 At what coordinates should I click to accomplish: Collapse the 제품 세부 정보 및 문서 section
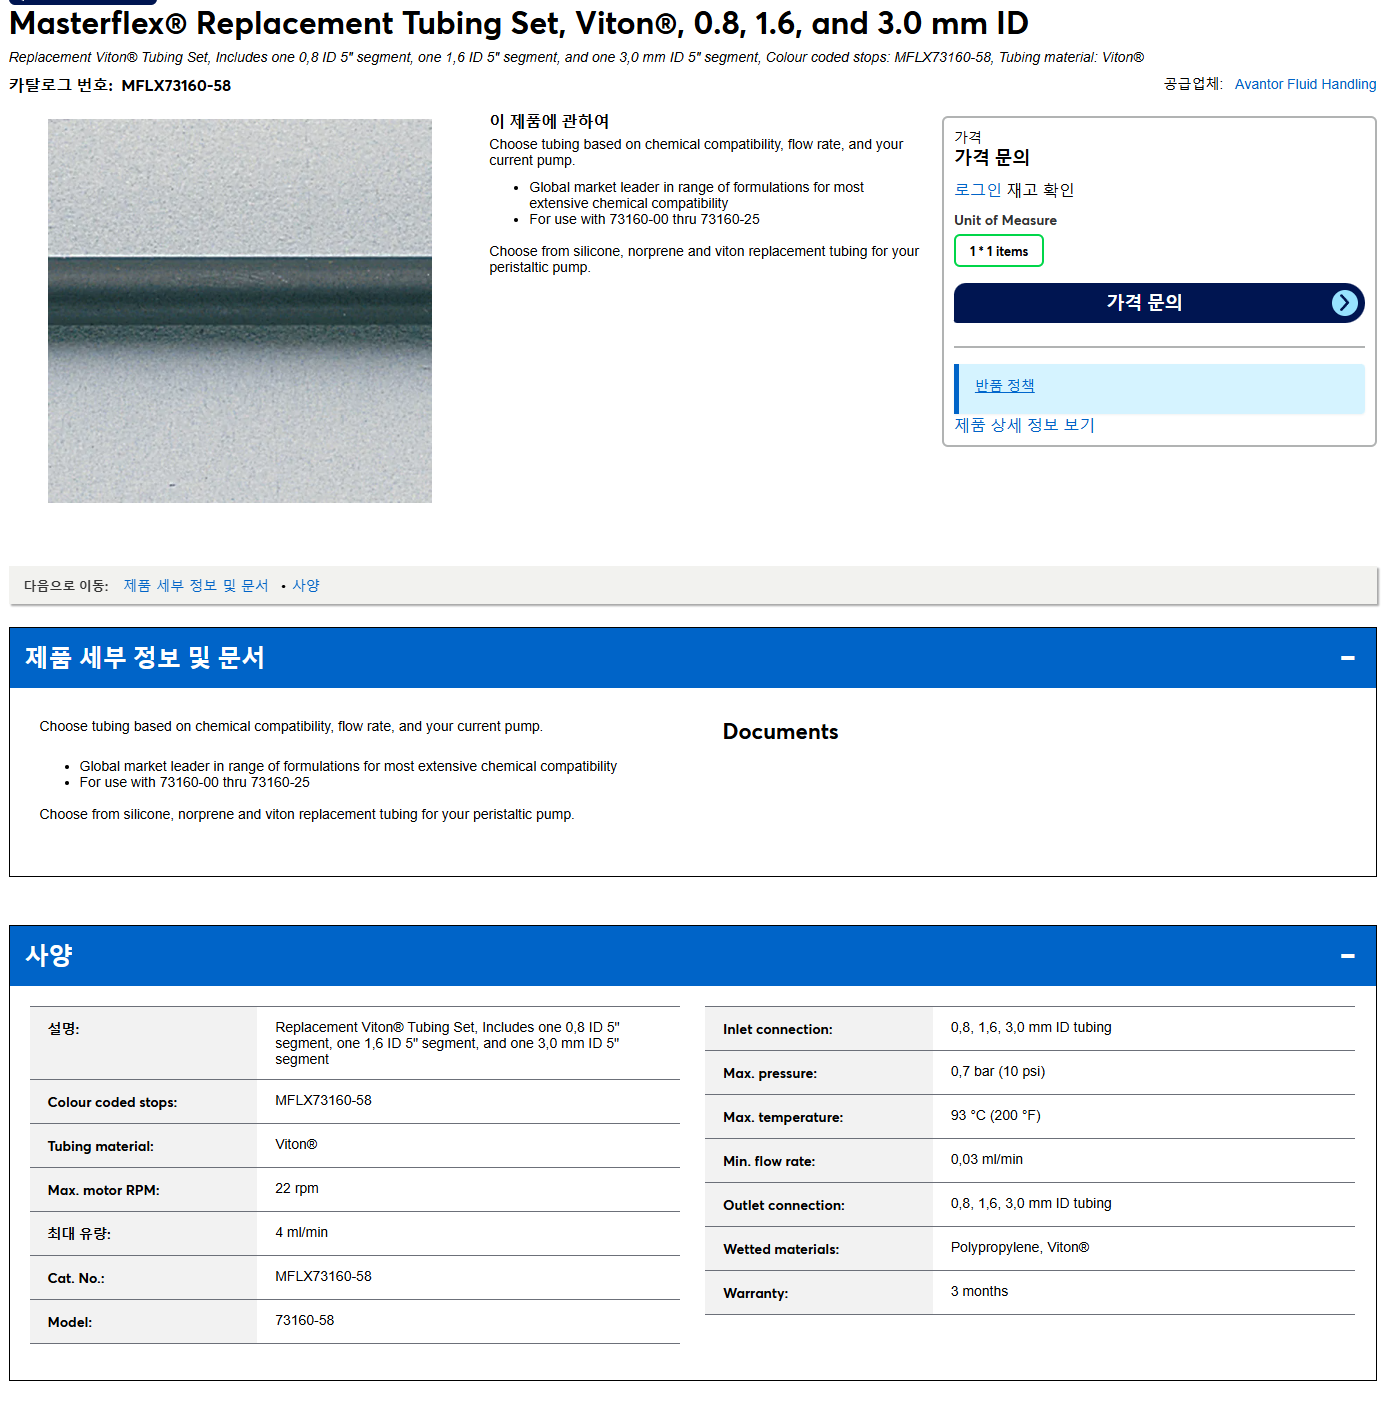[x=1347, y=658]
